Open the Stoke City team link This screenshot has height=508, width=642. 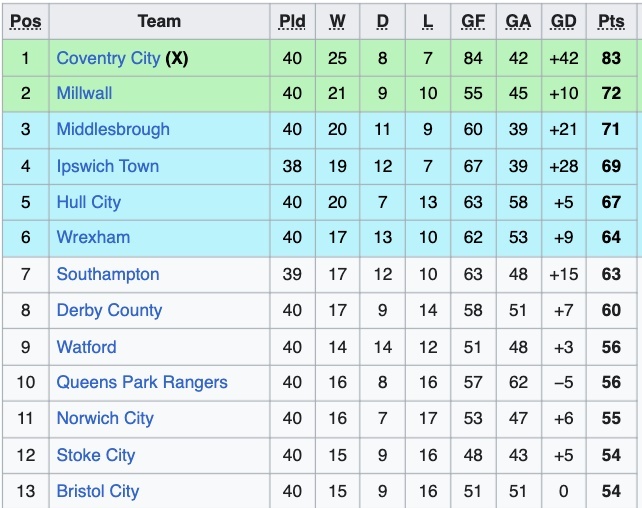95,455
